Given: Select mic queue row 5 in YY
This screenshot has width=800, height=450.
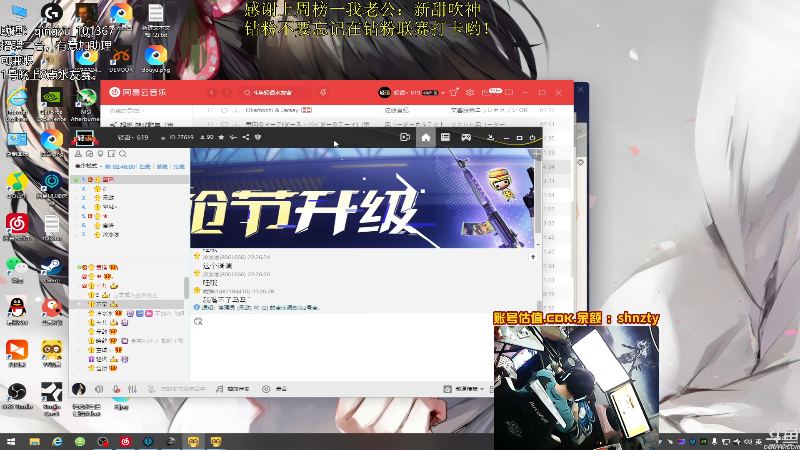Looking at the screenshot, I should pyautogui.click(x=130, y=216).
